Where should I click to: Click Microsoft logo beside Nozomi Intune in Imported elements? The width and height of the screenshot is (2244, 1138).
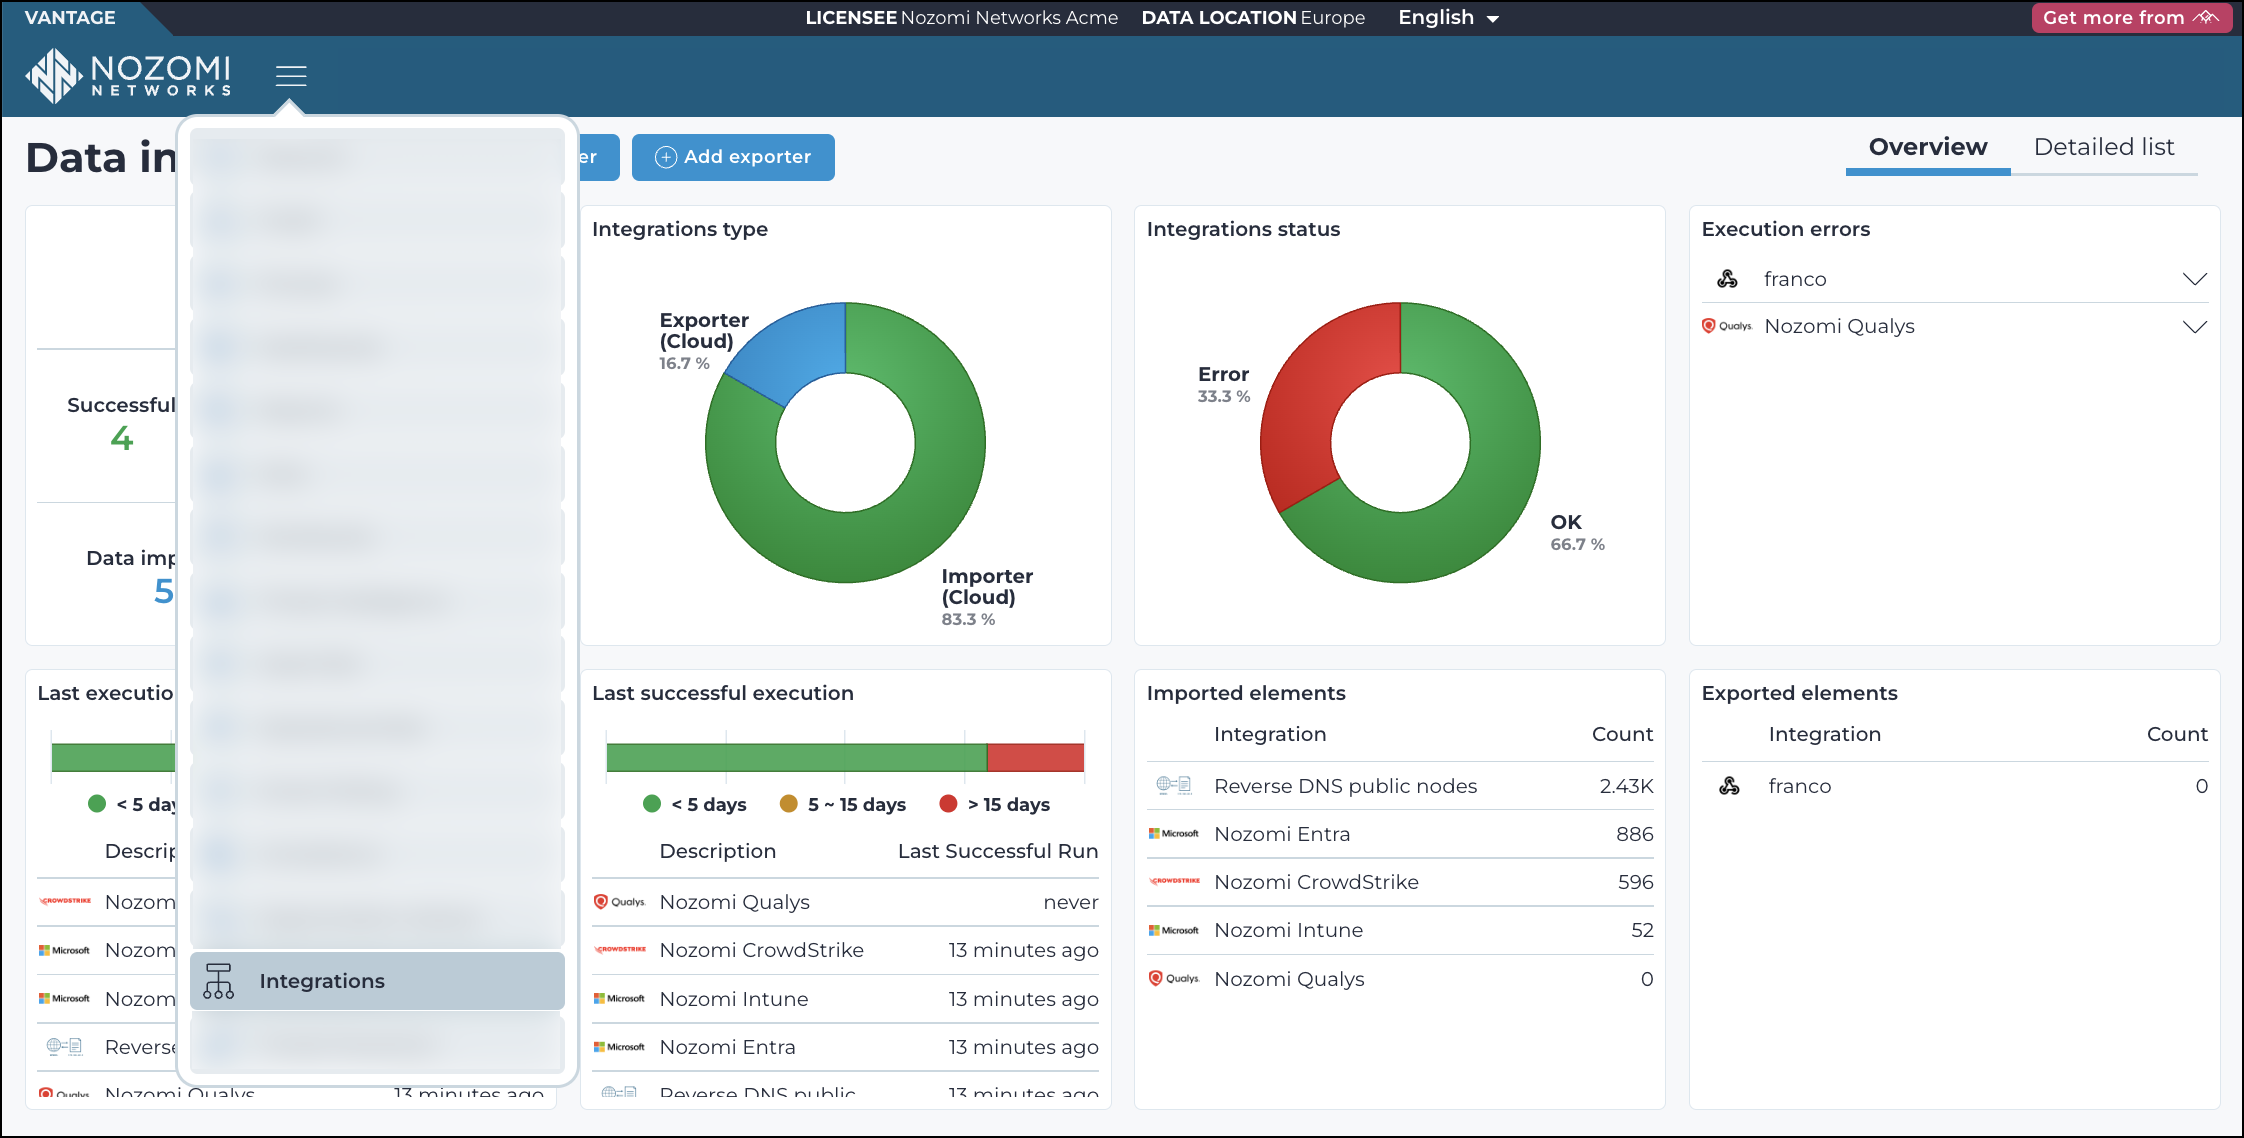pyautogui.click(x=1174, y=930)
